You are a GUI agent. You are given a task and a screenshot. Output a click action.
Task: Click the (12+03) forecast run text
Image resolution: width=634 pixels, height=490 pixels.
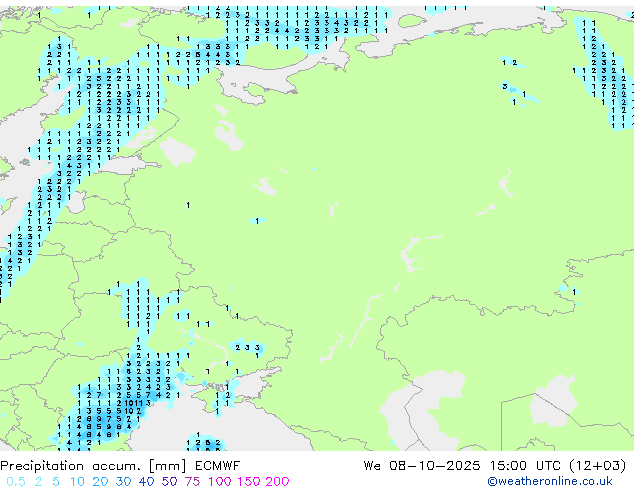[598, 466]
